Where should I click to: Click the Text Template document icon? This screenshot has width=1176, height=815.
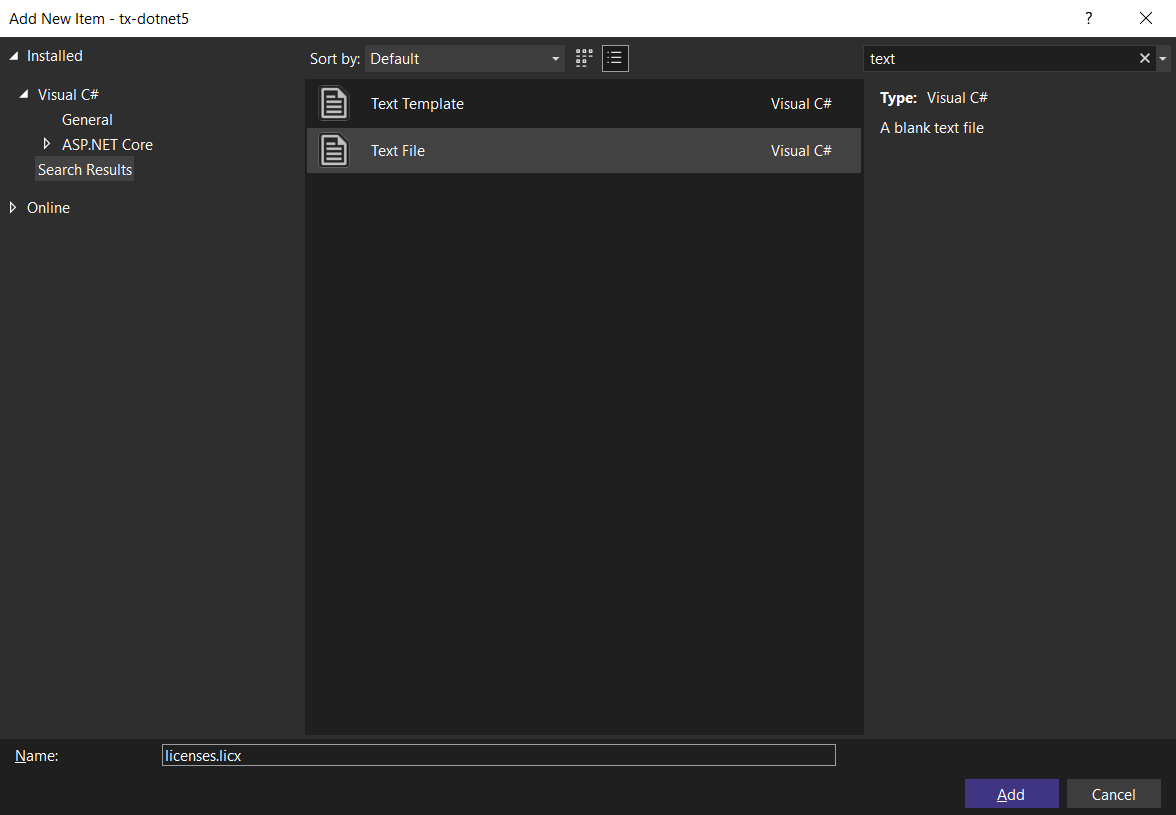[334, 103]
